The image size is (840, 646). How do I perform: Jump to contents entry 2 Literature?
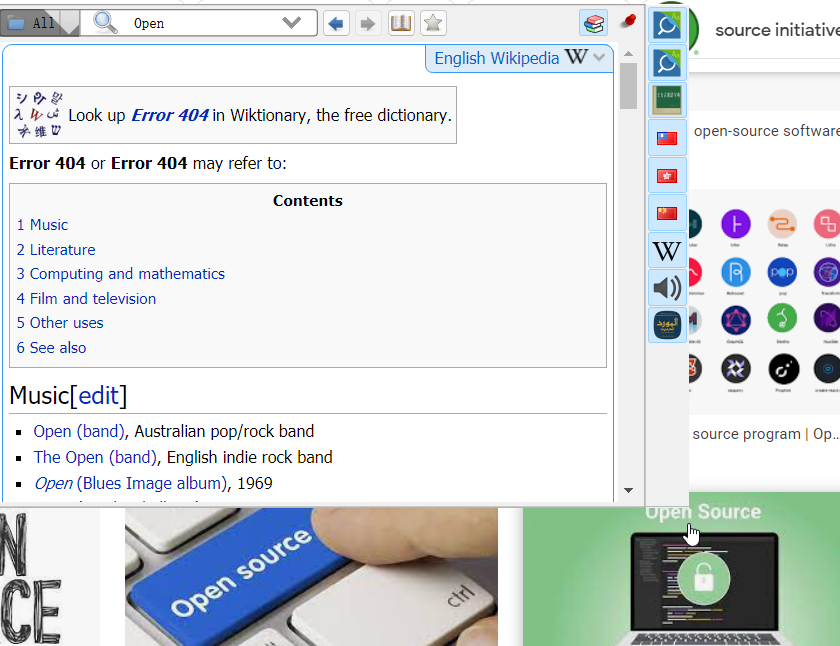click(x=56, y=250)
